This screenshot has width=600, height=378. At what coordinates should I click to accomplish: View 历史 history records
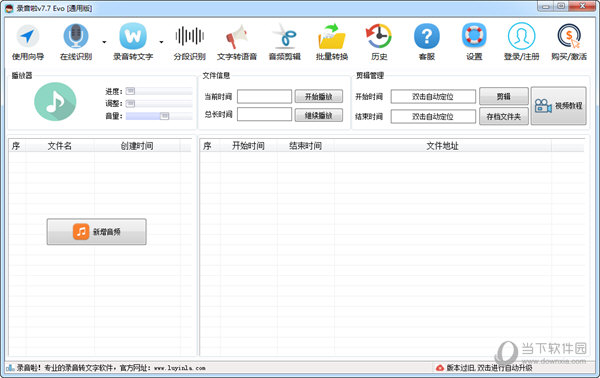tap(379, 42)
